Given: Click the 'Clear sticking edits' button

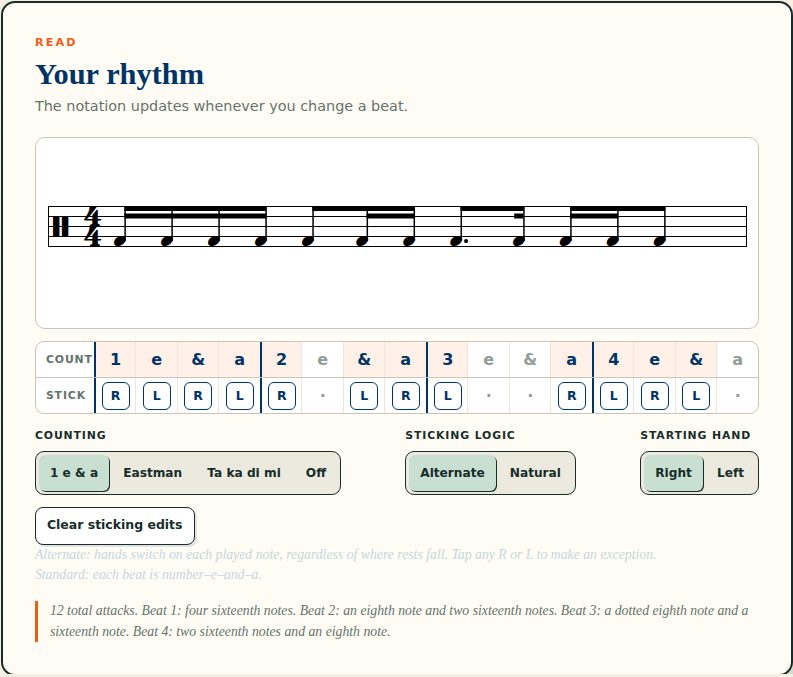Looking at the screenshot, I should [x=115, y=525].
